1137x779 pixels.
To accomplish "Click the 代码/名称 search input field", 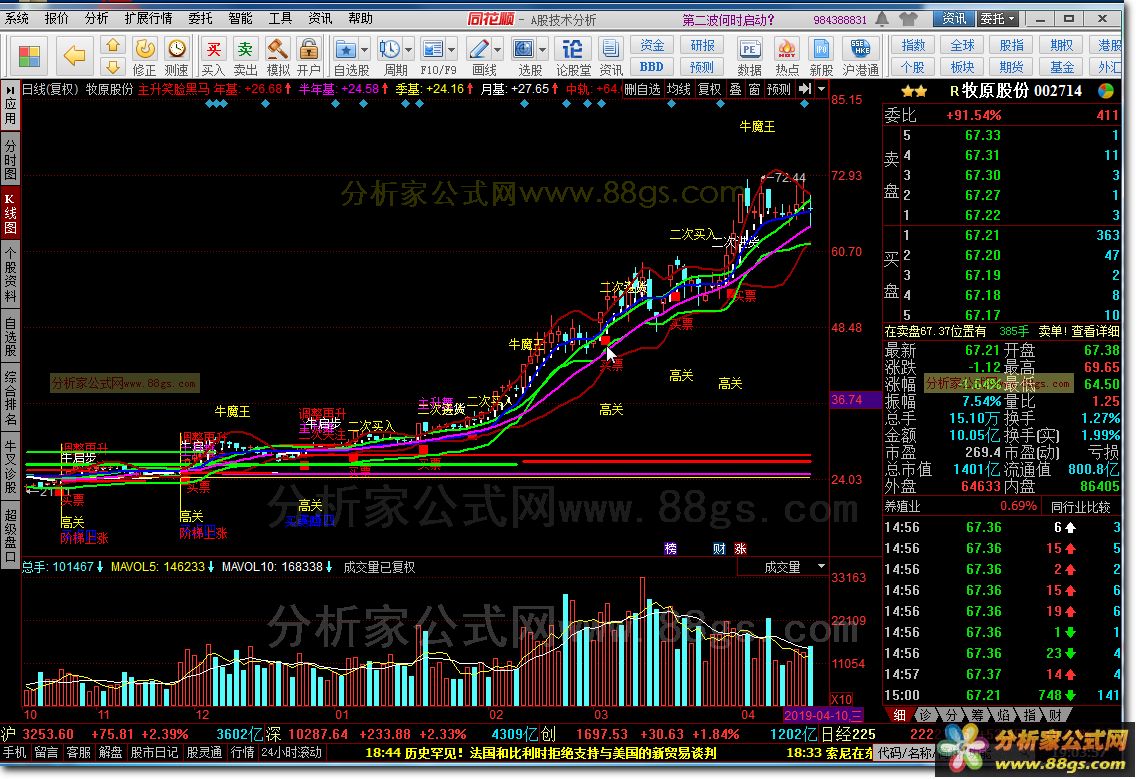I will (x=905, y=754).
